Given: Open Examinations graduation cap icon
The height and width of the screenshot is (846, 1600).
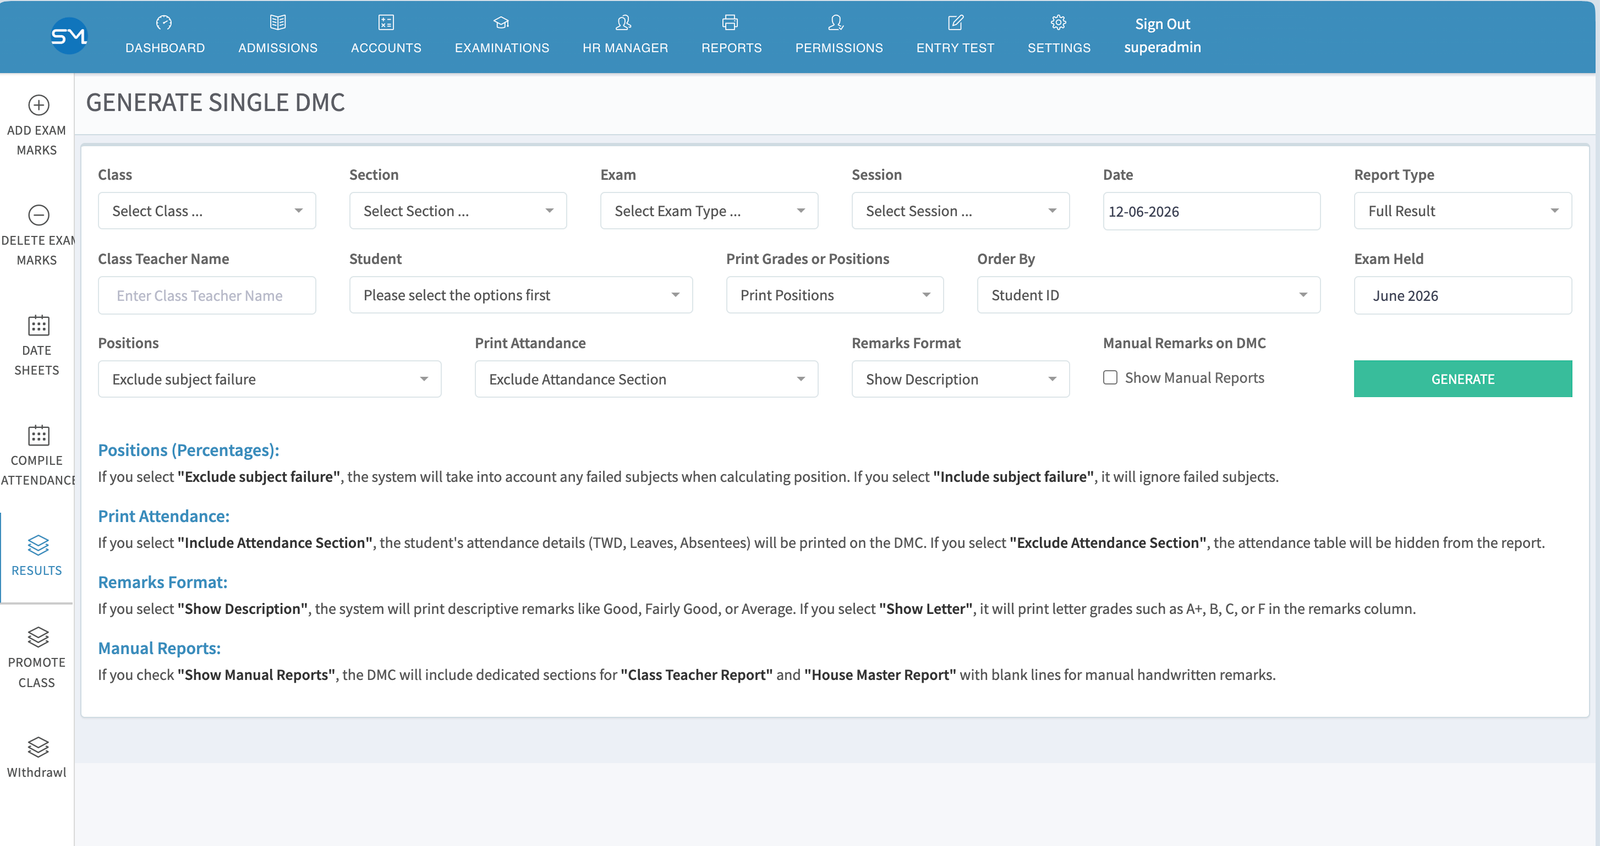Looking at the screenshot, I should click(x=502, y=22).
